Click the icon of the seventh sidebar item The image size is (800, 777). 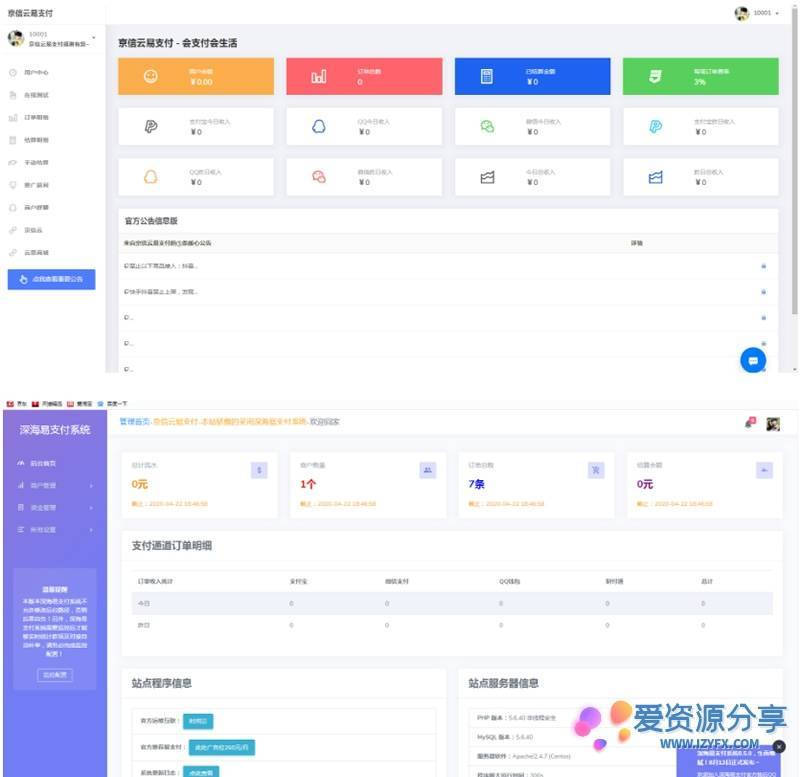(13, 207)
